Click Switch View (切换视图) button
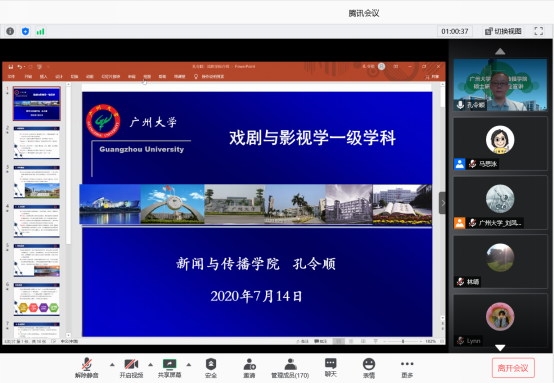This screenshot has width=554, height=383. pyautogui.click(x=503, y=31)
